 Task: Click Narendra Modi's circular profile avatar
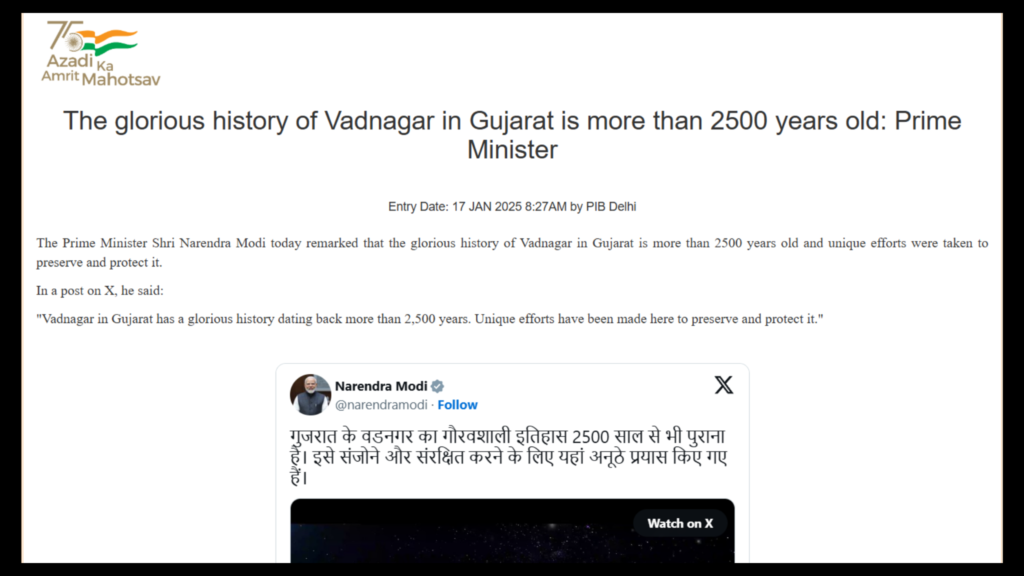click(x=312, y=392)
